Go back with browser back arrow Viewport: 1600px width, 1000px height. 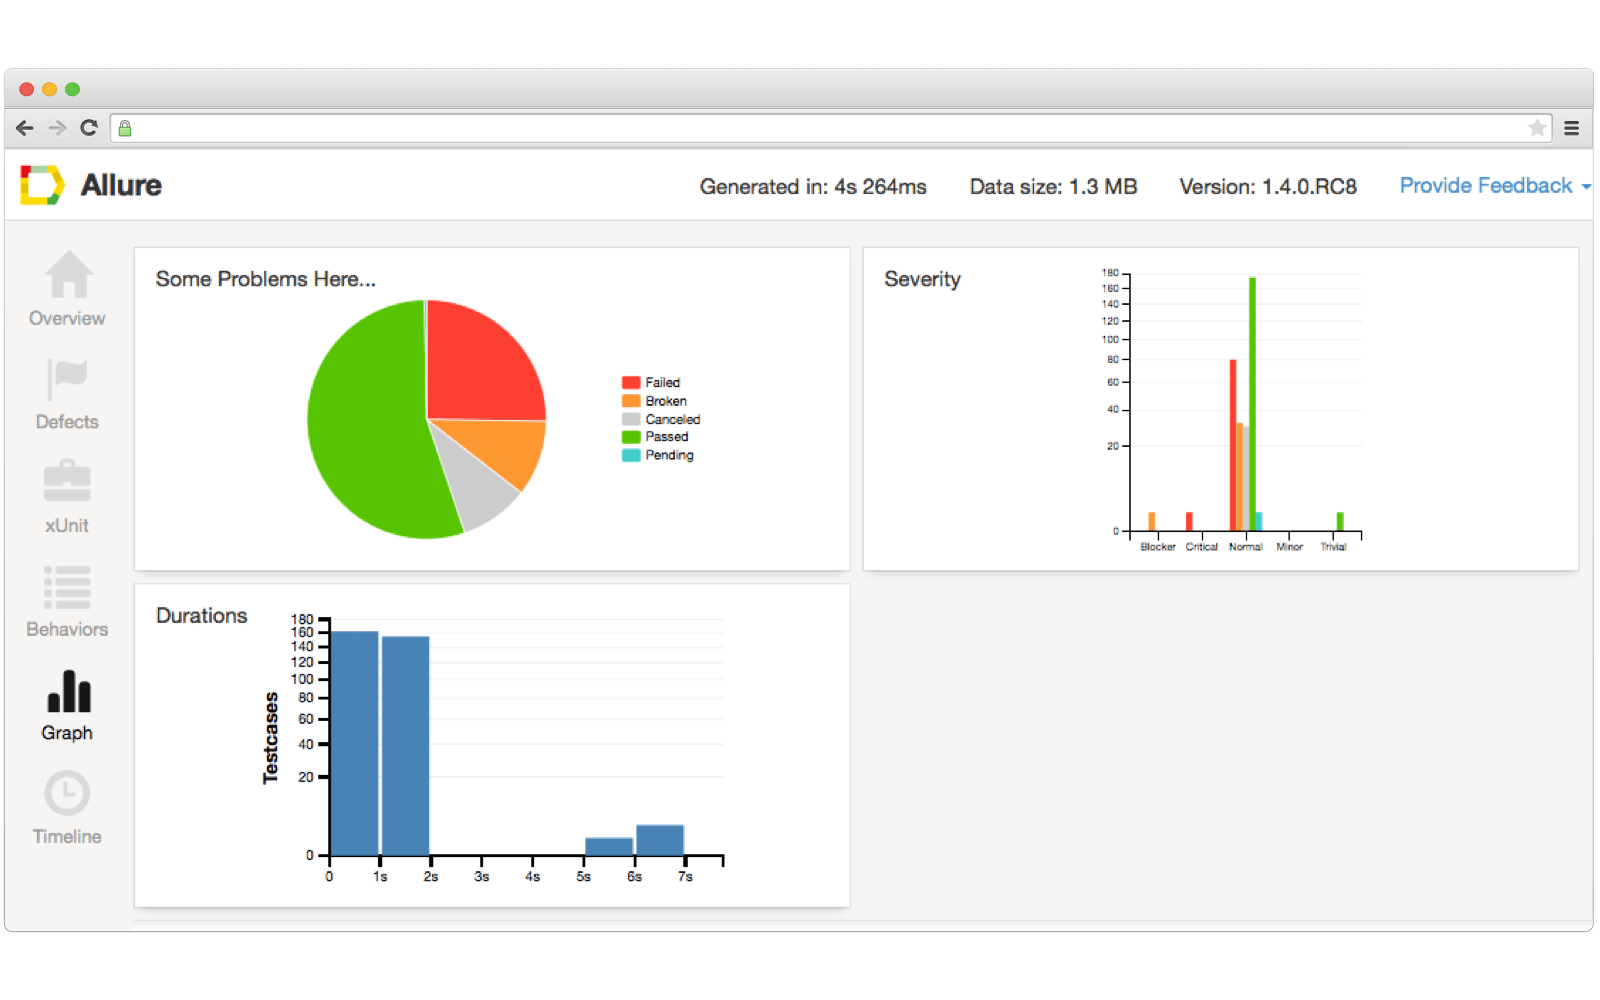tap(25, 128)
